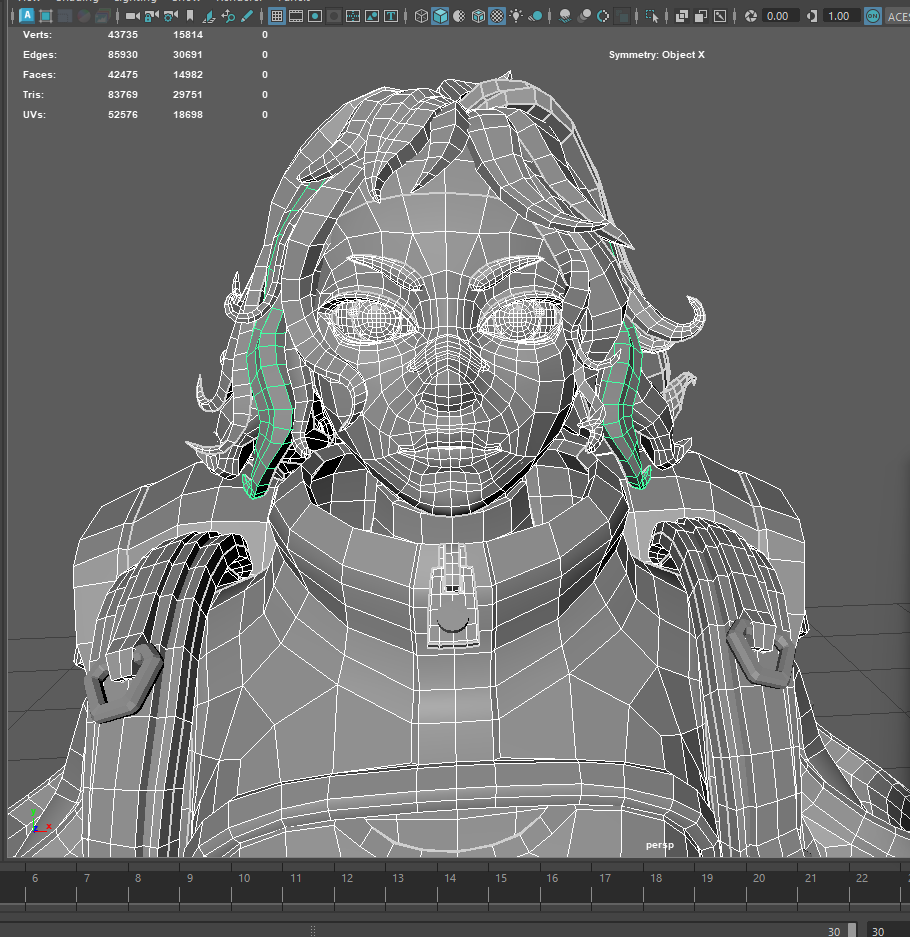
Task: Enable the 2D Pan/Zoom icon
Action: tap(228, 16)
